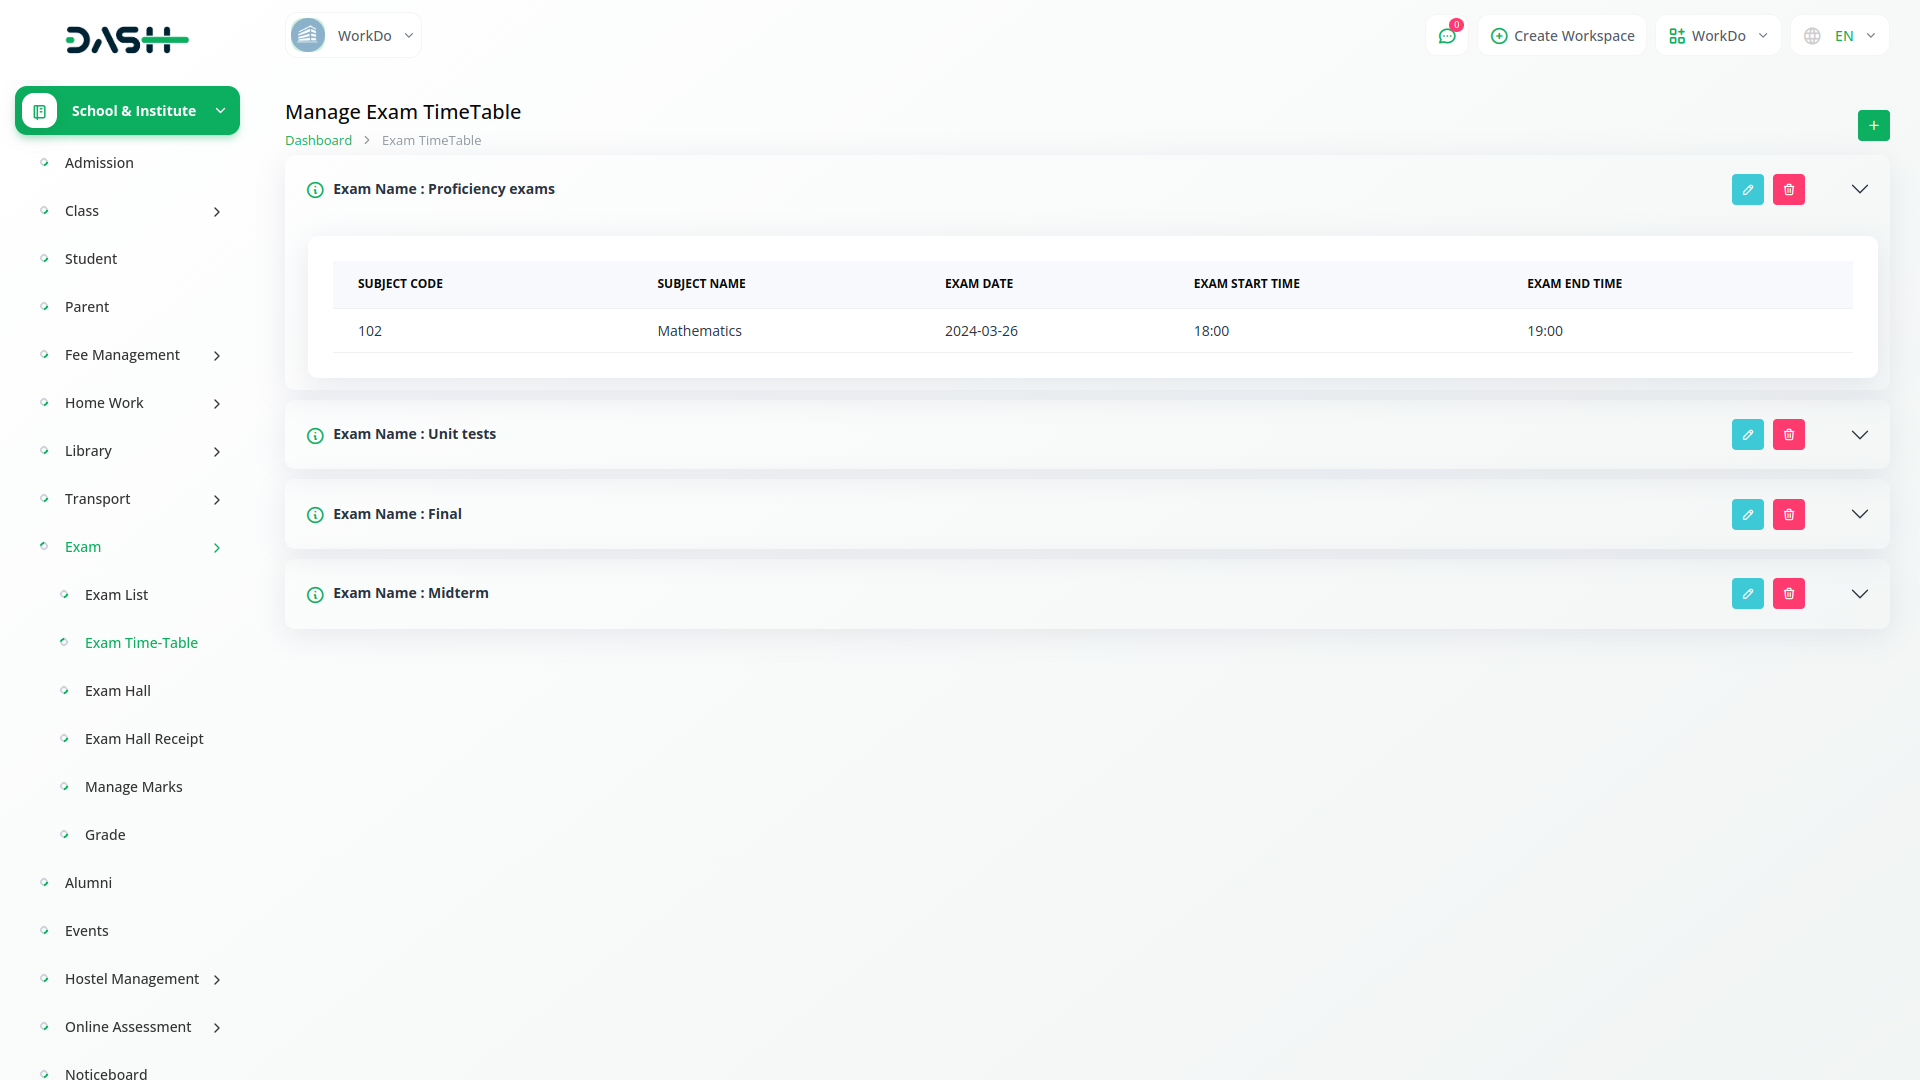This screenshot has width=1920, height=1080.
Task: Edit the Midterm exam timetable
Action: (1747, 593)
